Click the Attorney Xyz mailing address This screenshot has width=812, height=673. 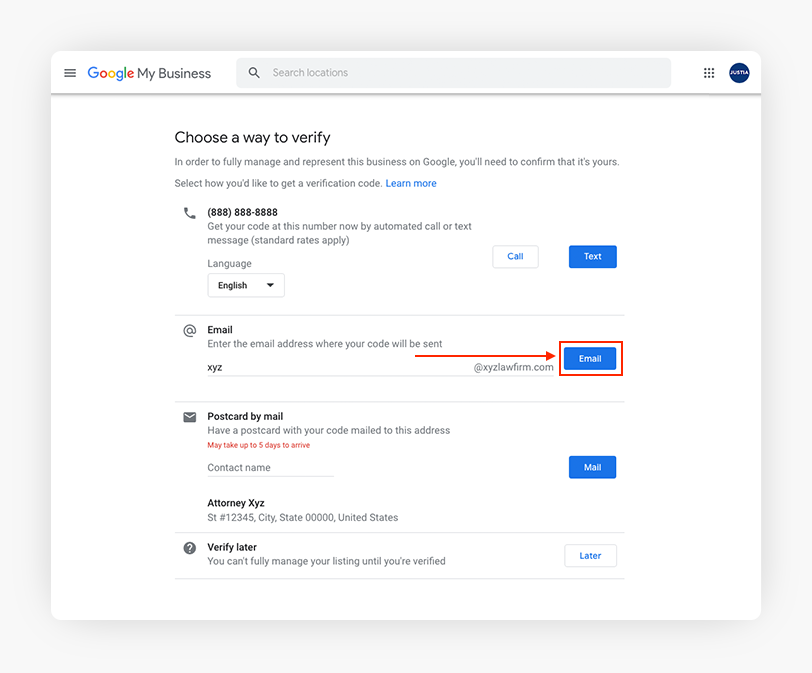click(x=302, y=511)
